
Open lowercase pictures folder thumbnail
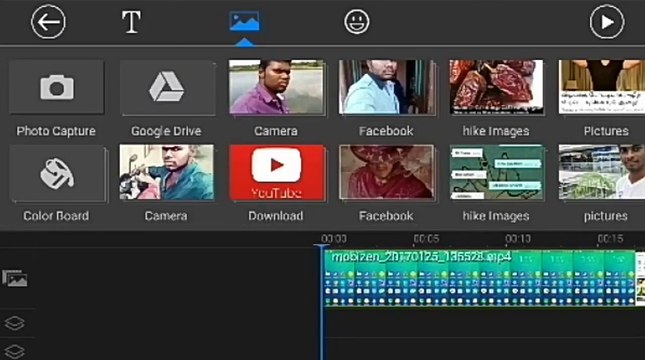[601, 172]
